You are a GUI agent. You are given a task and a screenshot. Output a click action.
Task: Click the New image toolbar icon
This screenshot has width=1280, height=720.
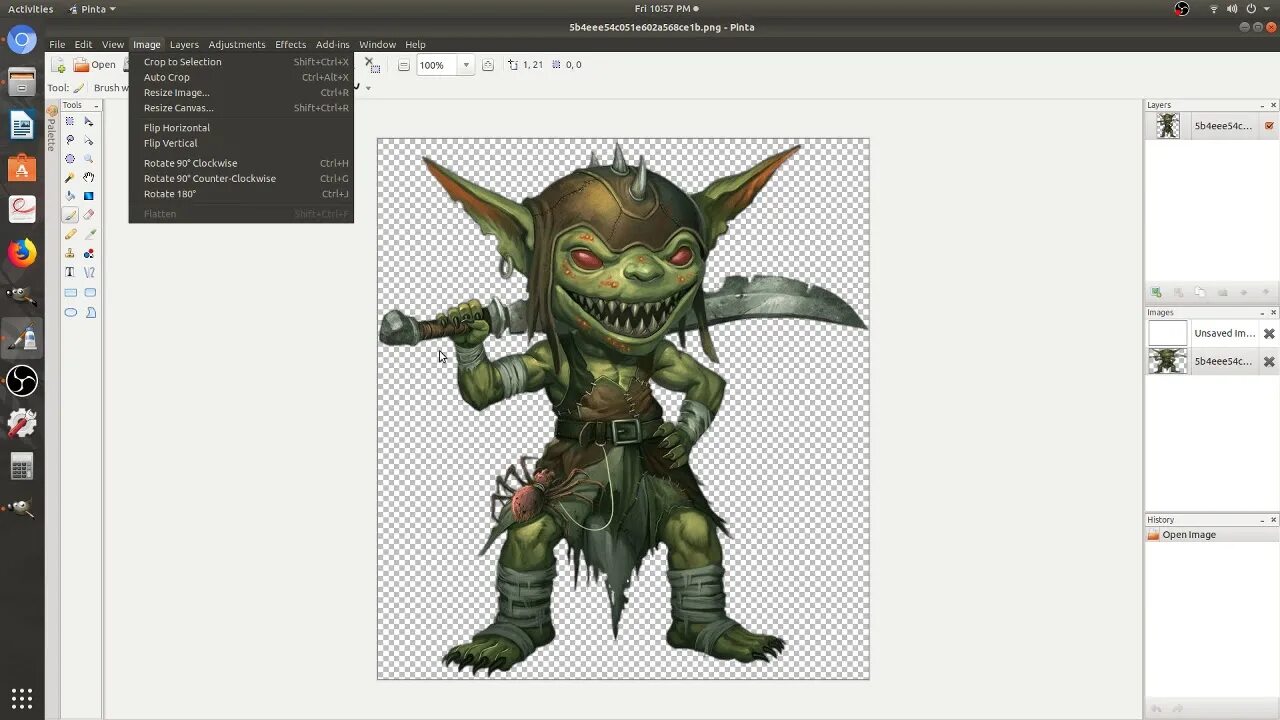(x=59, y=65)
